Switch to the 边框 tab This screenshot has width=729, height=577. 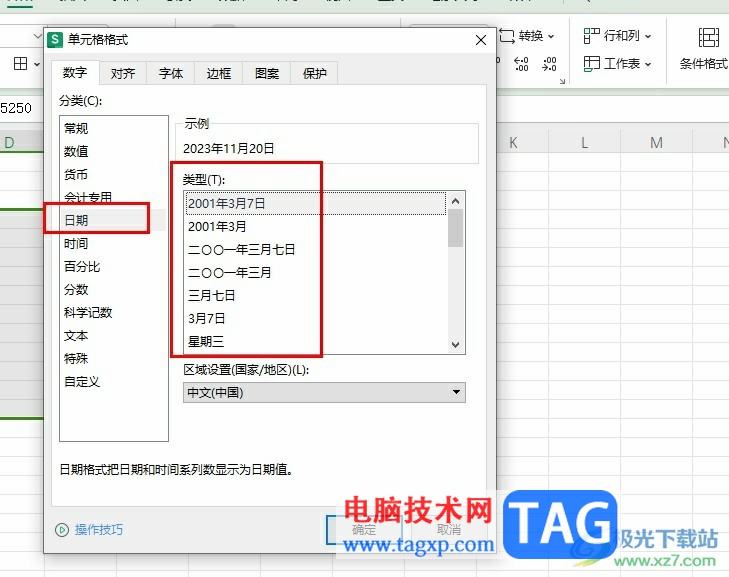[x=219, y=73]
